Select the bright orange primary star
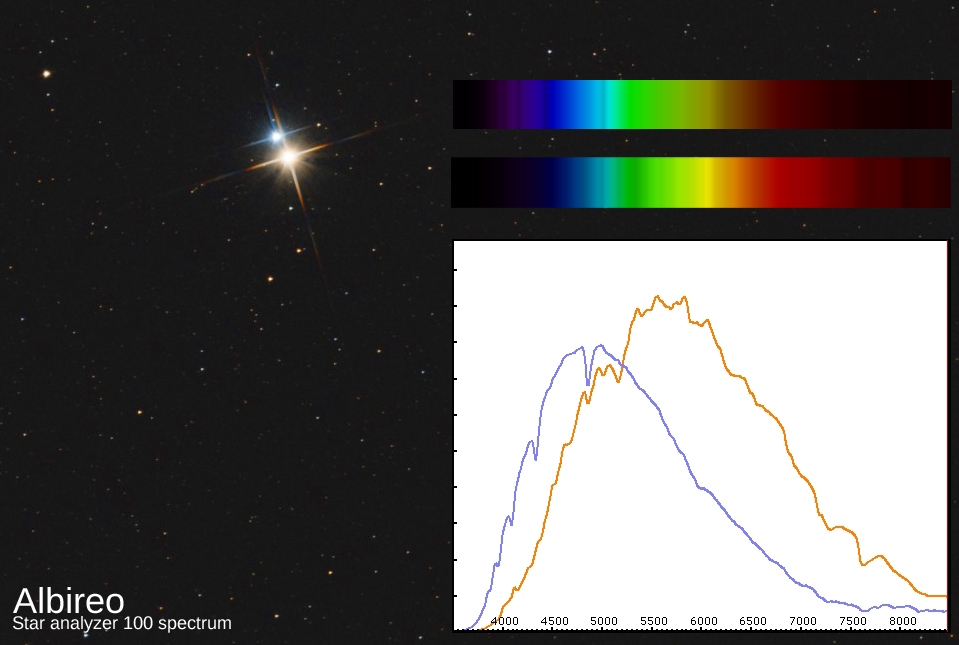959x645 pixels. (288, 157)
